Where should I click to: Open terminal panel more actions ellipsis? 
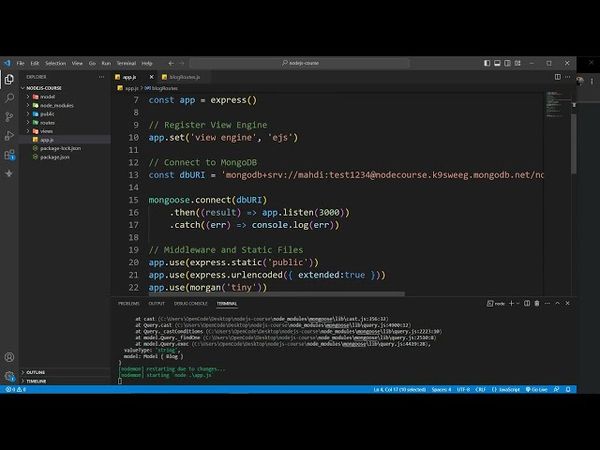(x=547, y=303)
